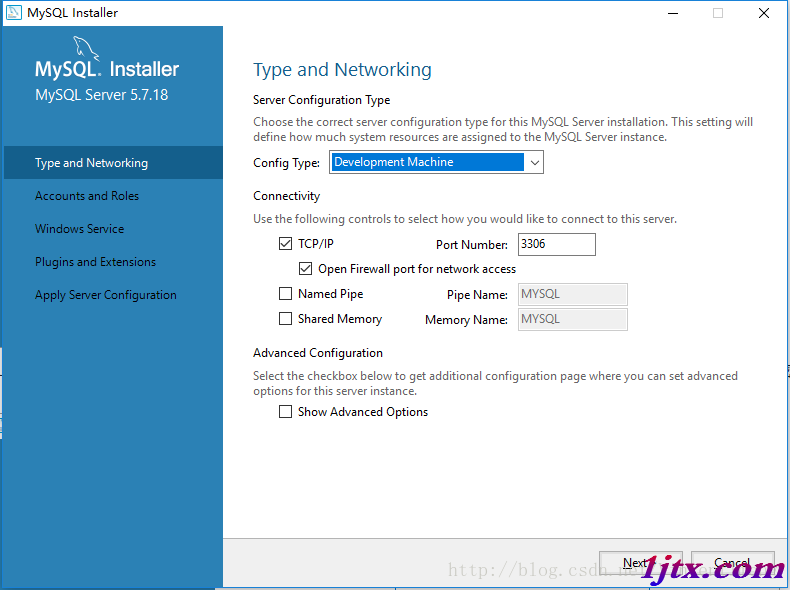Click the MySQL Installer title bar icon
790x590 pixels.
[x=14, y=13]
